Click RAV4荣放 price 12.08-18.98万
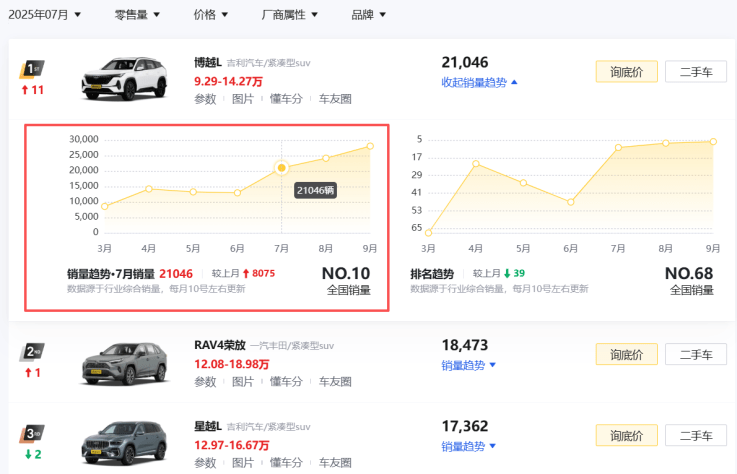The height and width of the screenshot is (474, 737). 232,364
